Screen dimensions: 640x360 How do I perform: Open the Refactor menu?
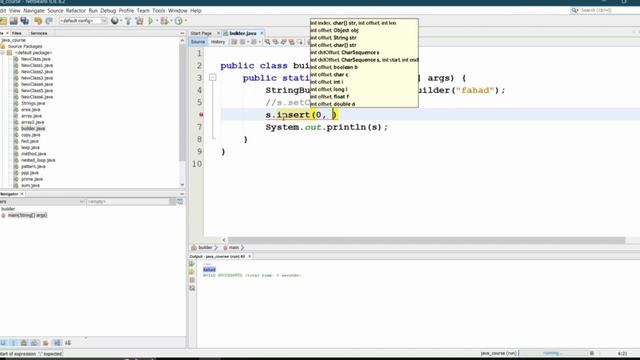click(x=76, y=11)
